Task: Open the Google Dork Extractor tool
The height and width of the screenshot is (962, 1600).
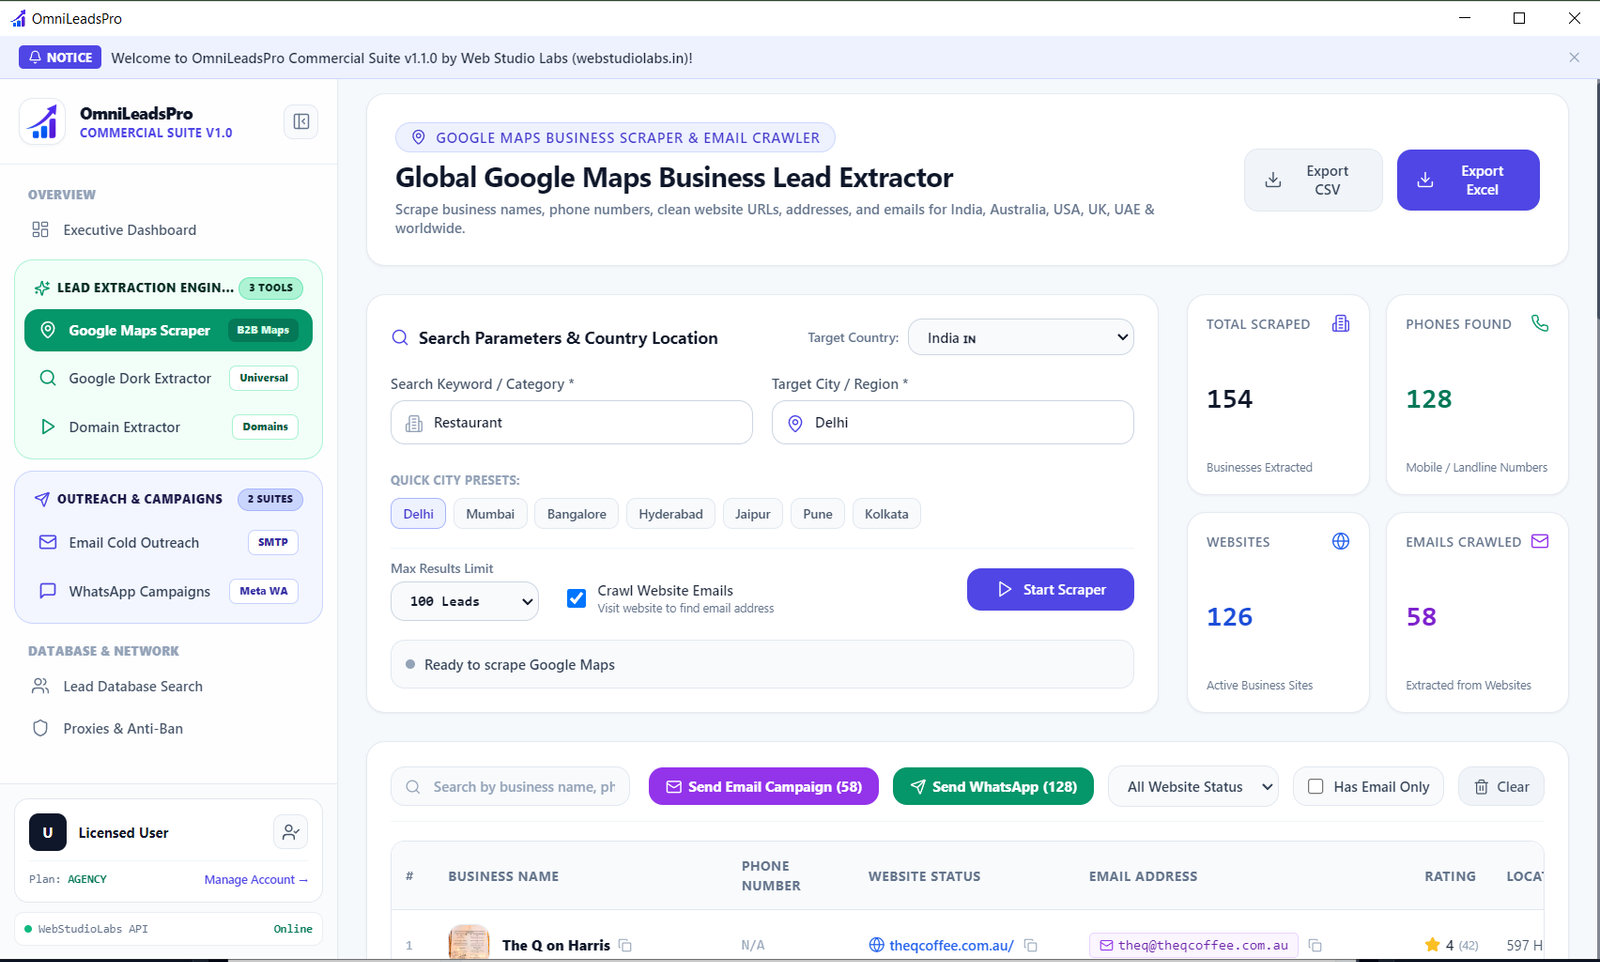Action: [x=168, y=378]
